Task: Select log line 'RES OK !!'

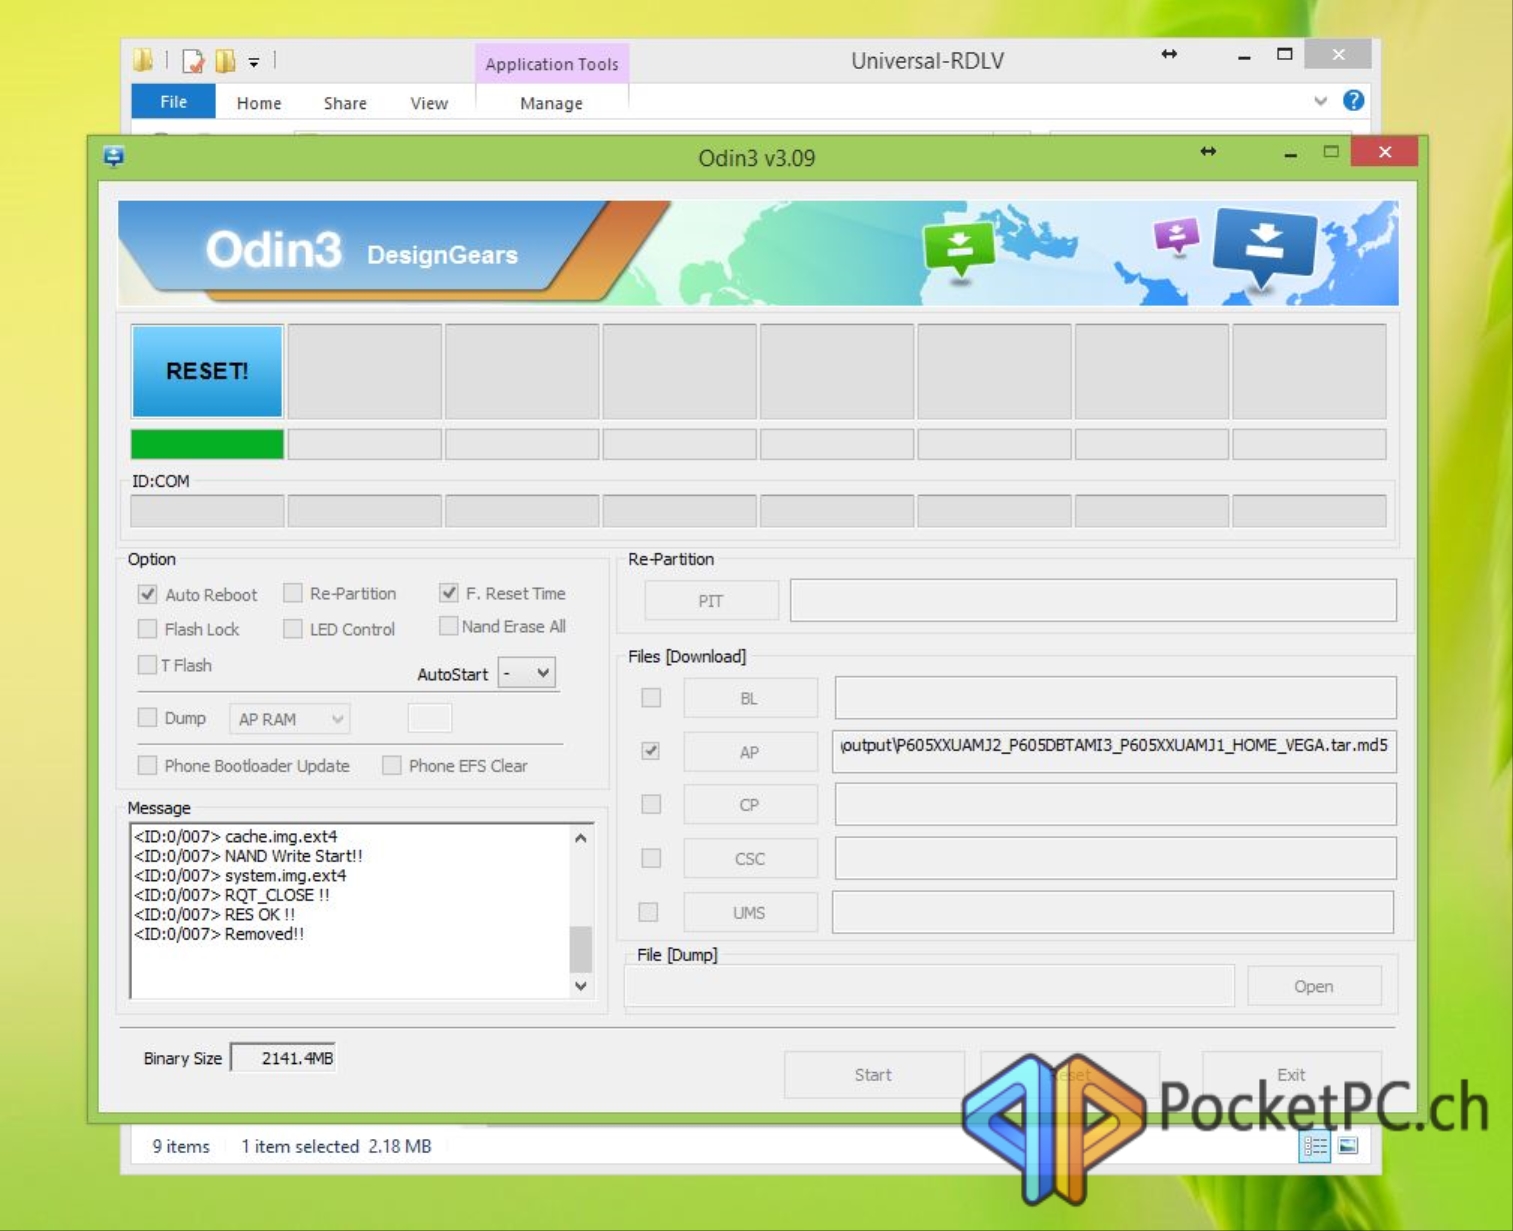Action: [x=215, y=914]
